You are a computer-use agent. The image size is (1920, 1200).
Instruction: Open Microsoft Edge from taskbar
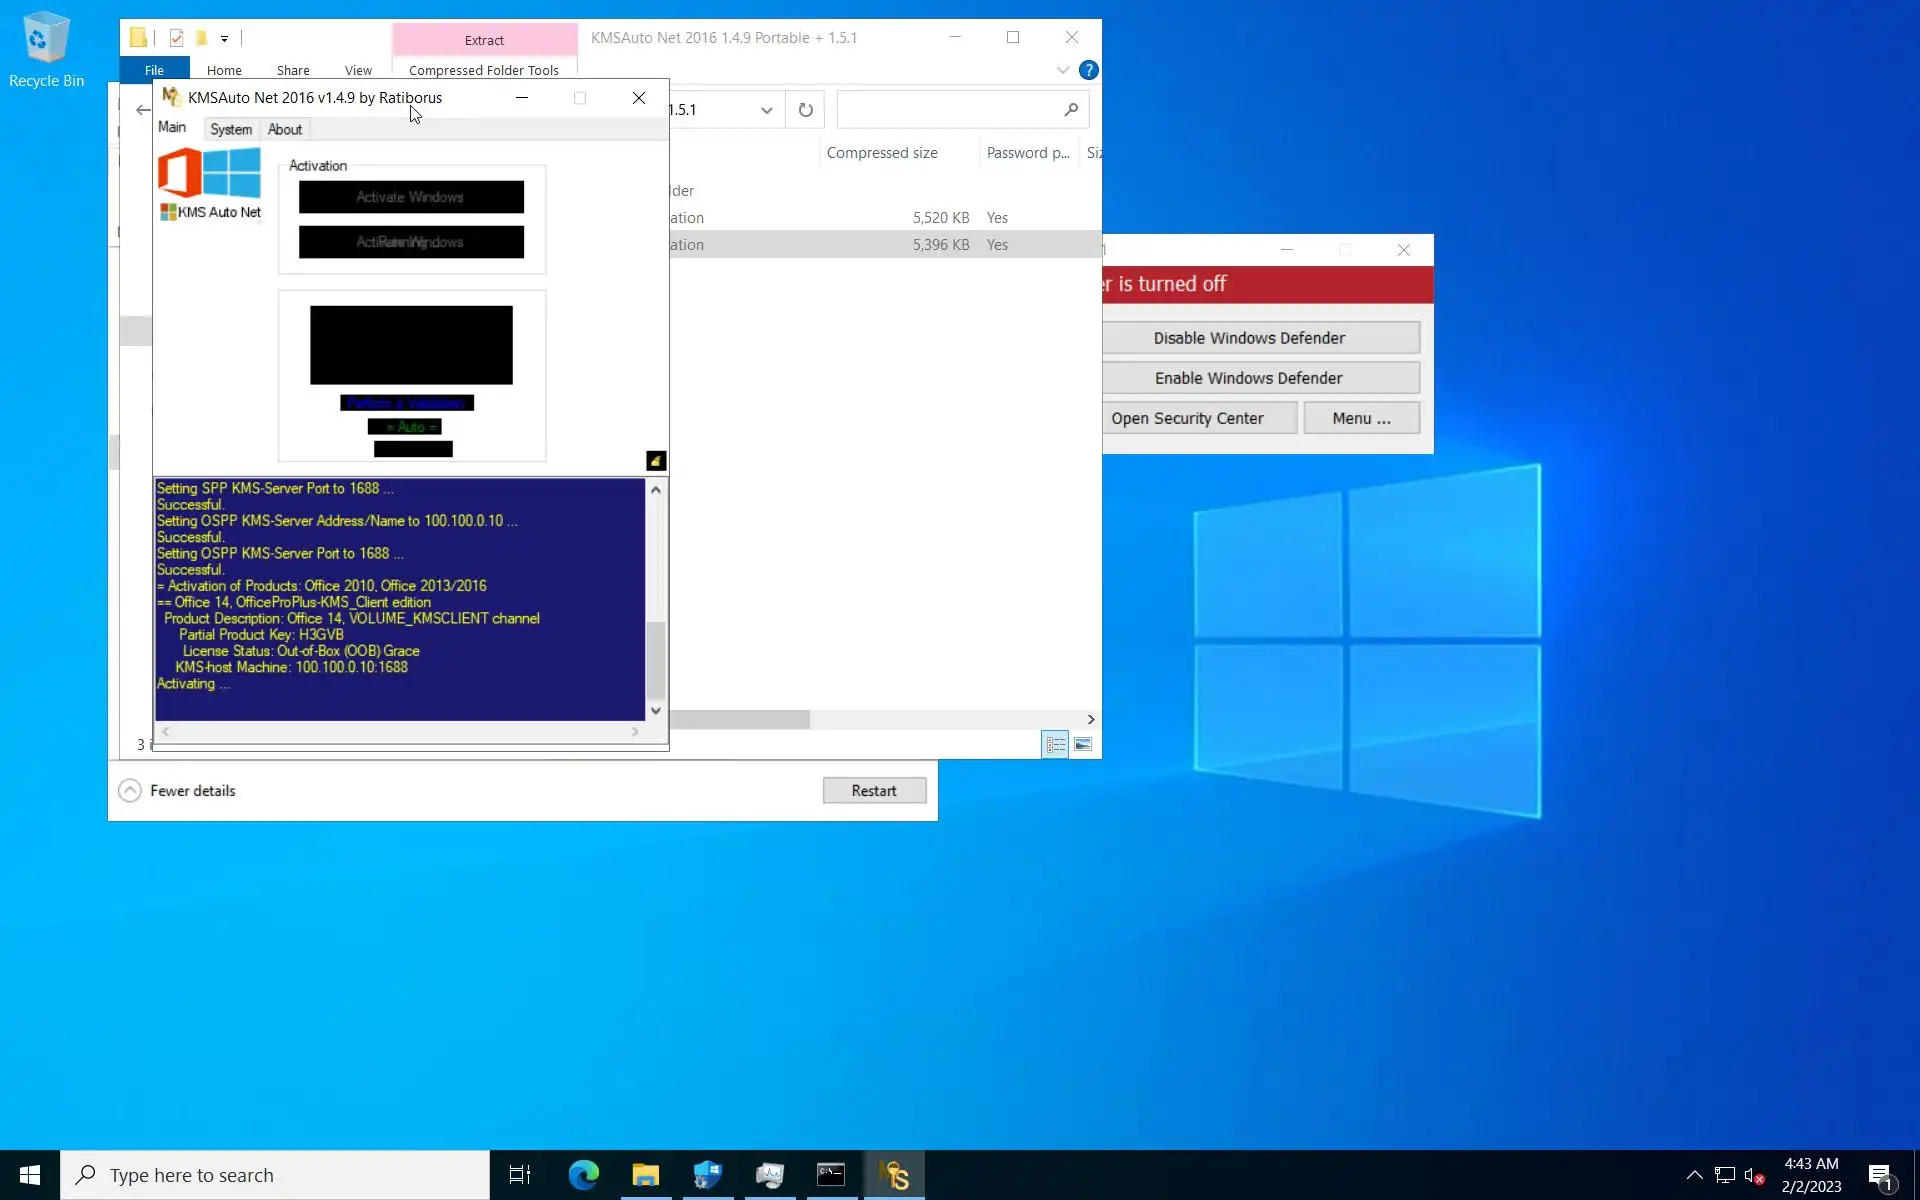583,1175
